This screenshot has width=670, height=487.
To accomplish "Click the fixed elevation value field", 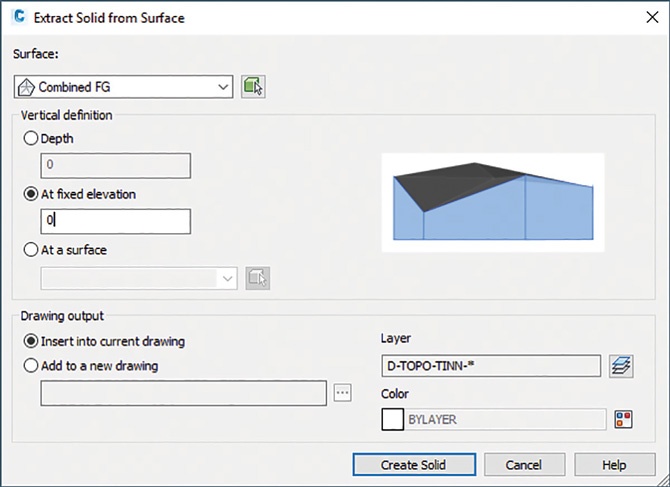I will (115, 222).
